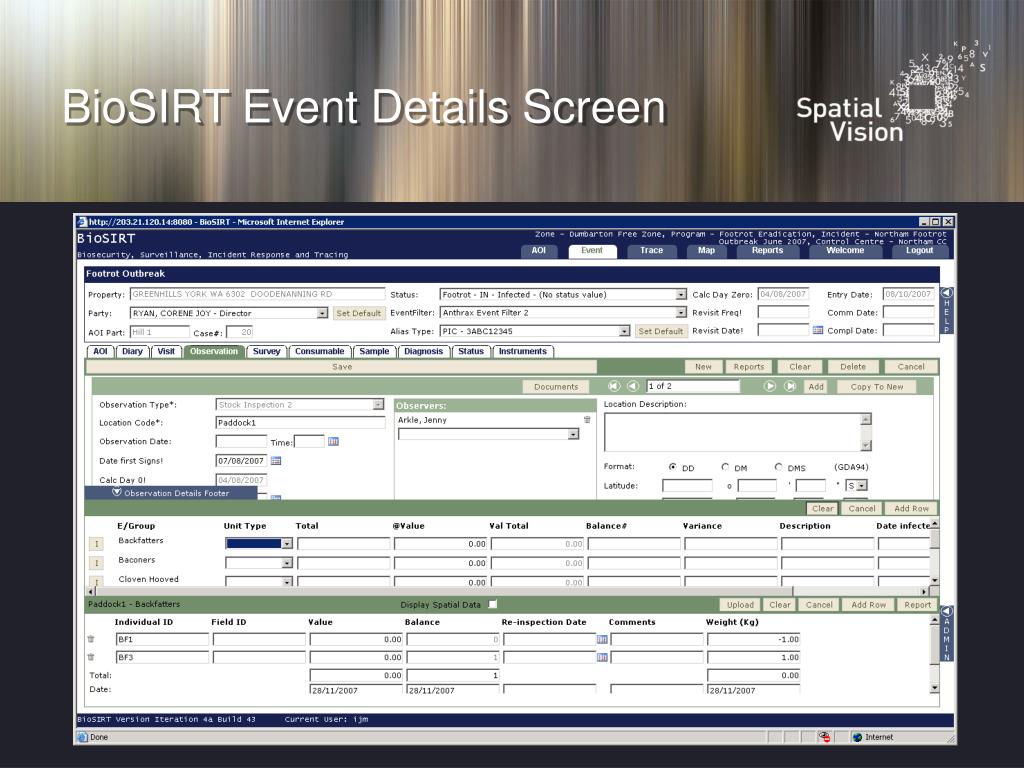Click Copy To New
The height and width of the screenshot is (768, 1024).
(x=876, y=387)
